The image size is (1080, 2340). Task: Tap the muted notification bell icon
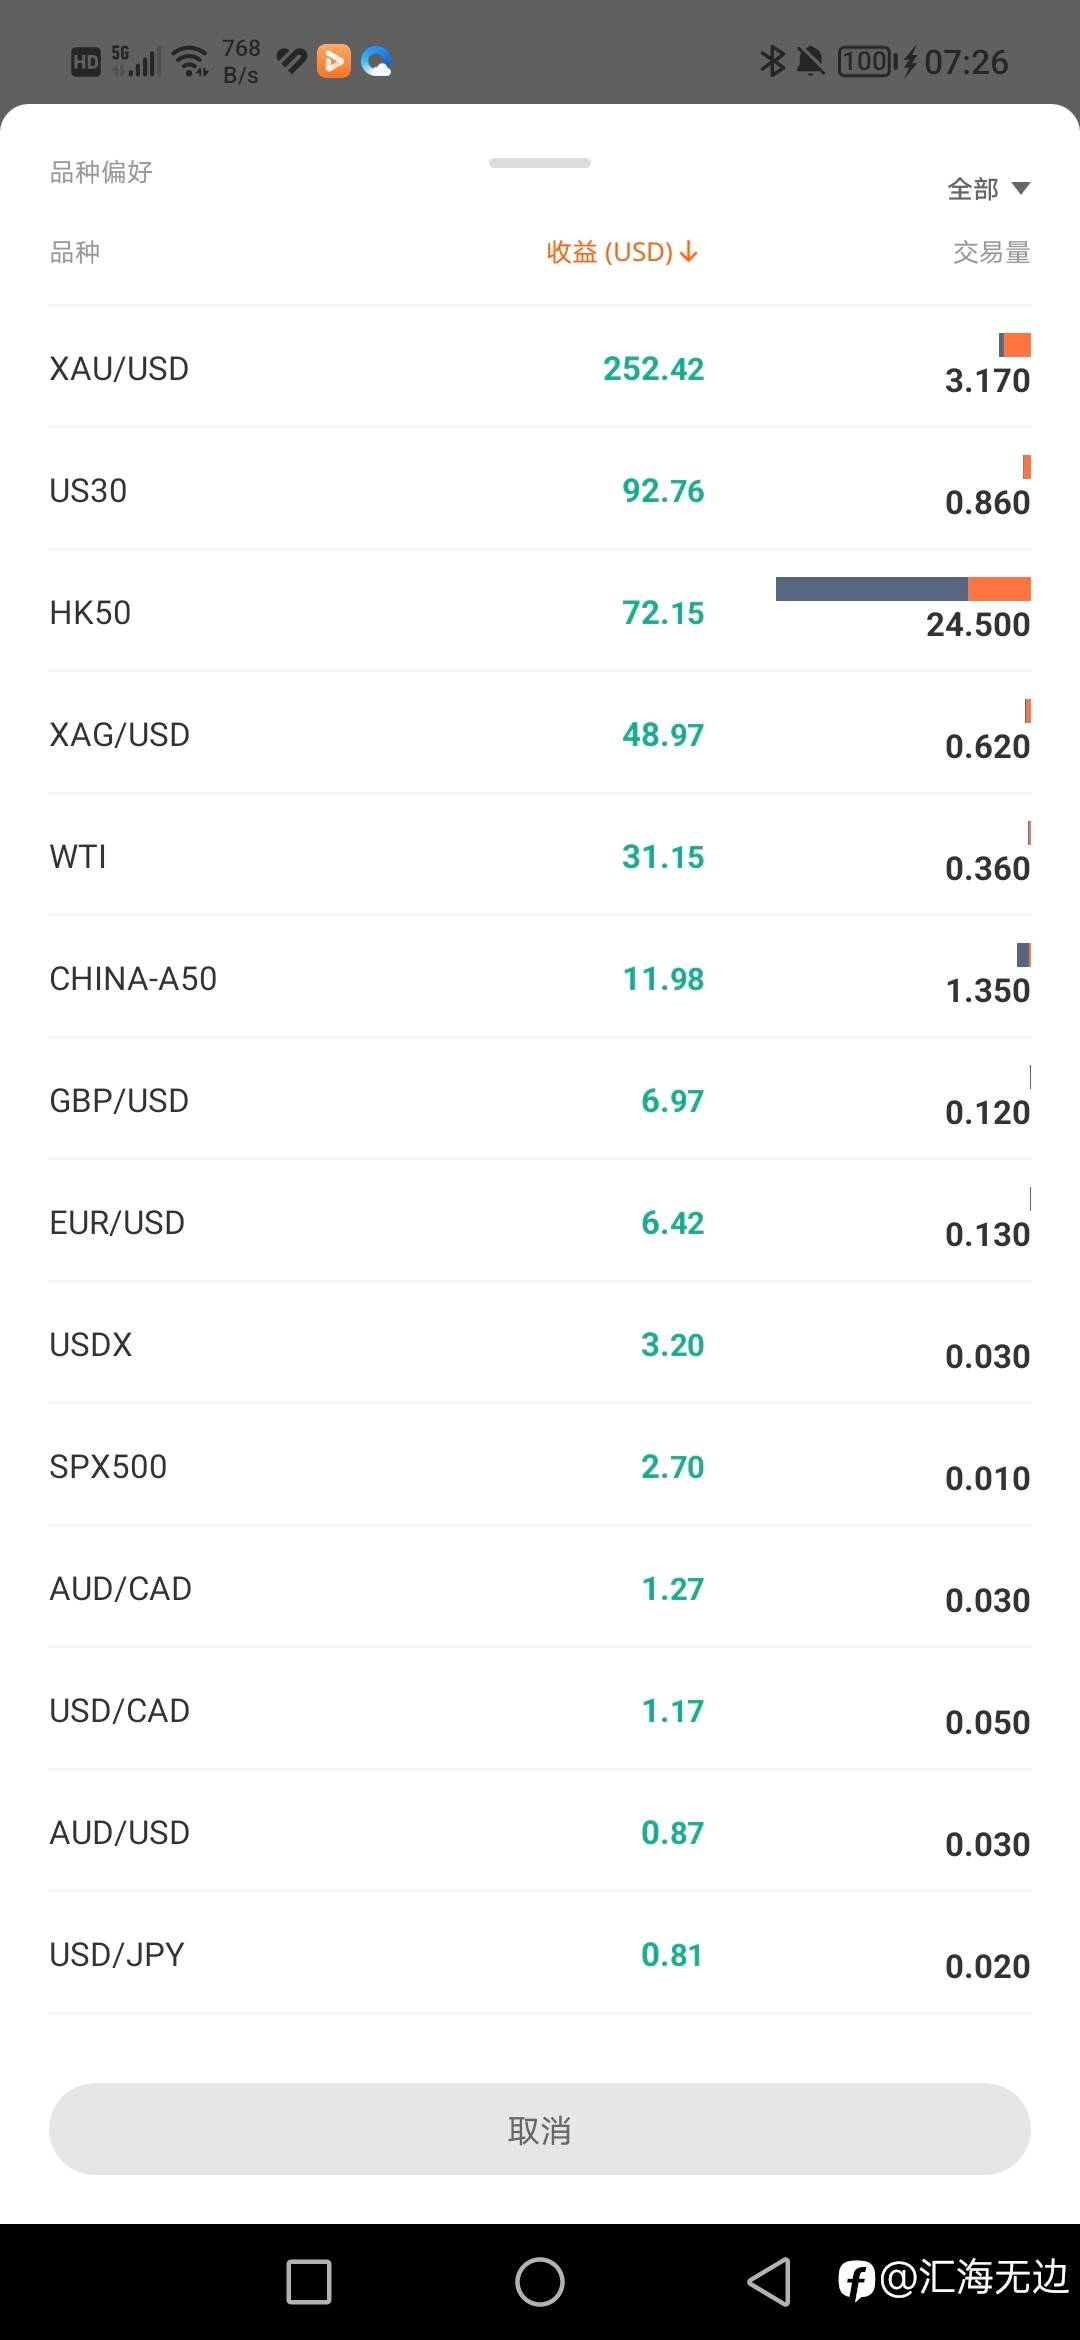coord(810,62)
